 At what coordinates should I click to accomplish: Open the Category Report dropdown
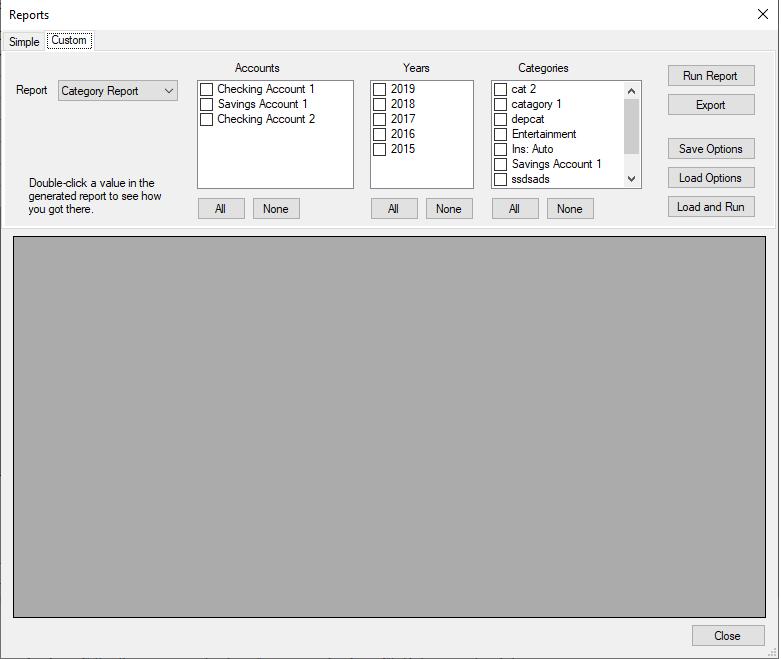(118, 91)
